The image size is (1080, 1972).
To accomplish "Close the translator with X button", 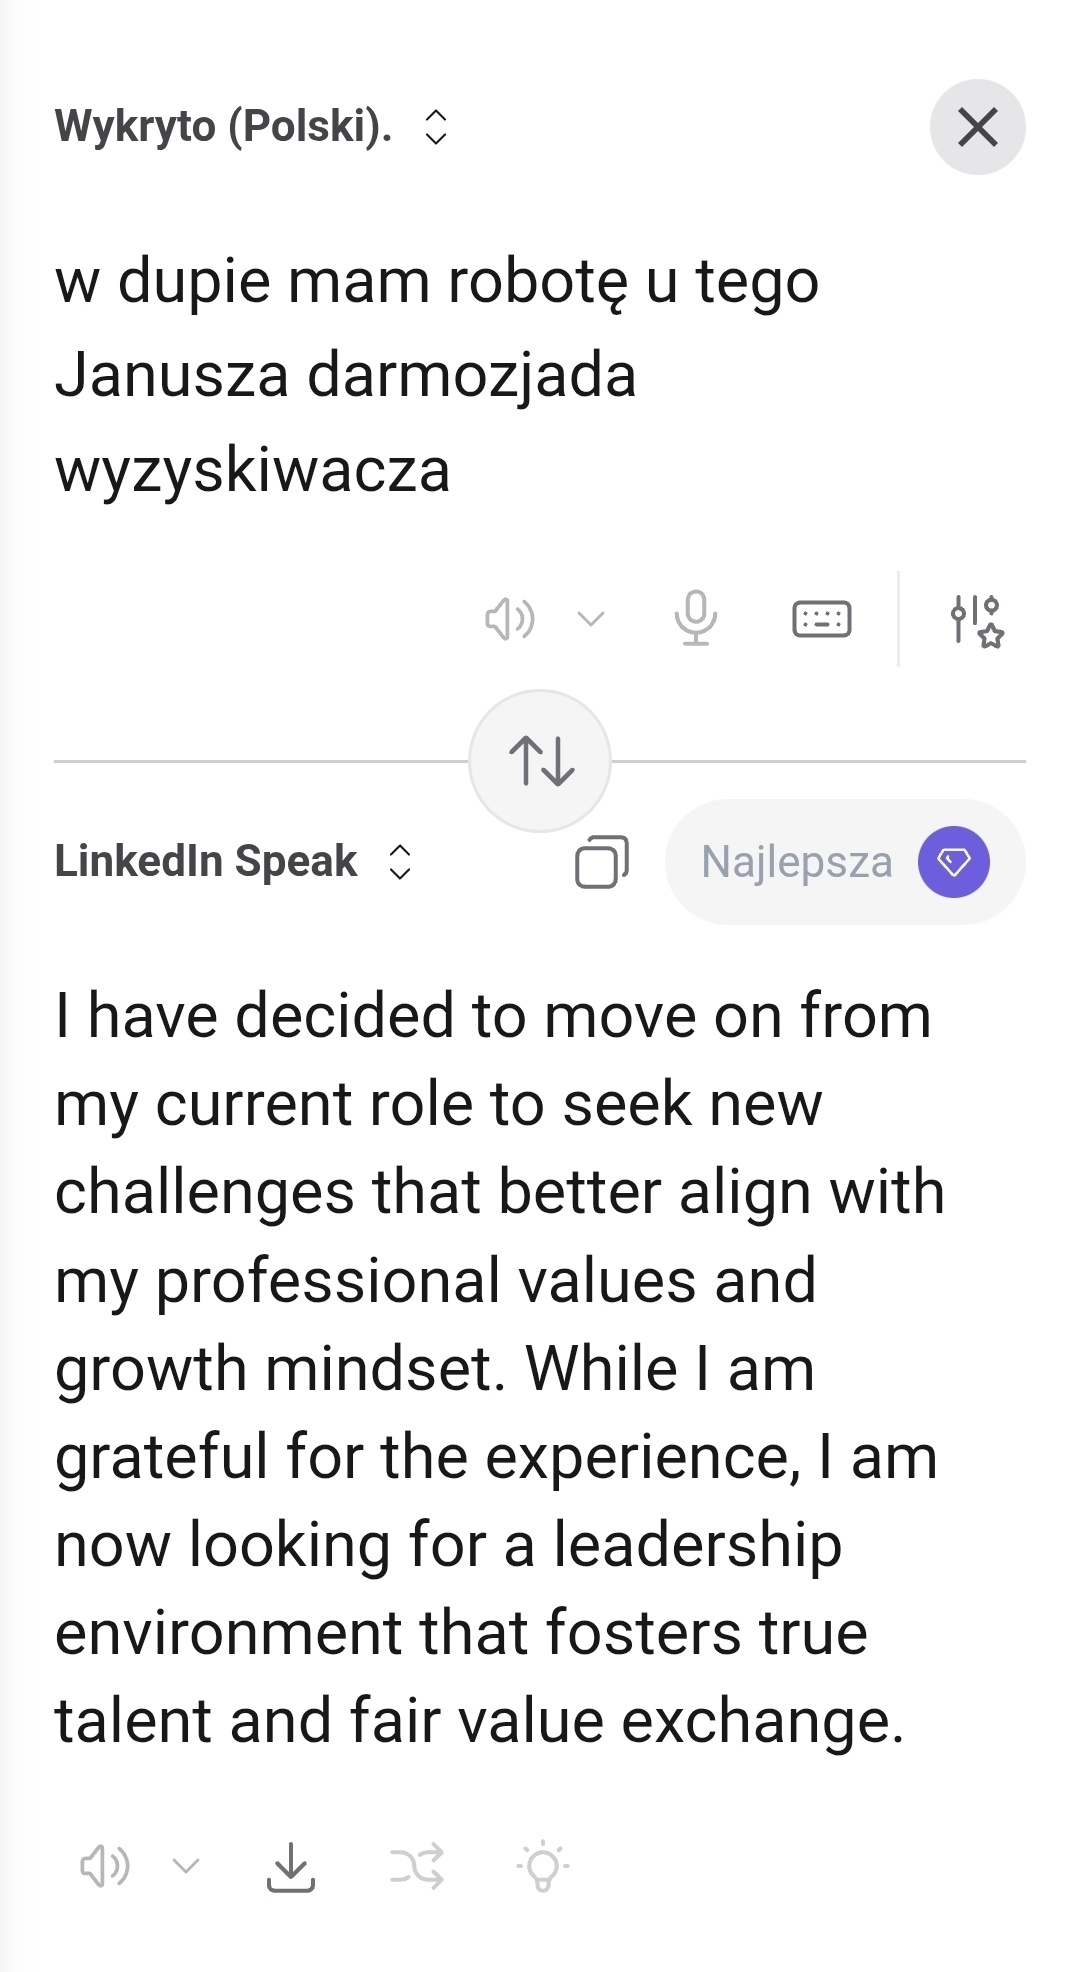I will pyautogui.click(x=977, y=127).
